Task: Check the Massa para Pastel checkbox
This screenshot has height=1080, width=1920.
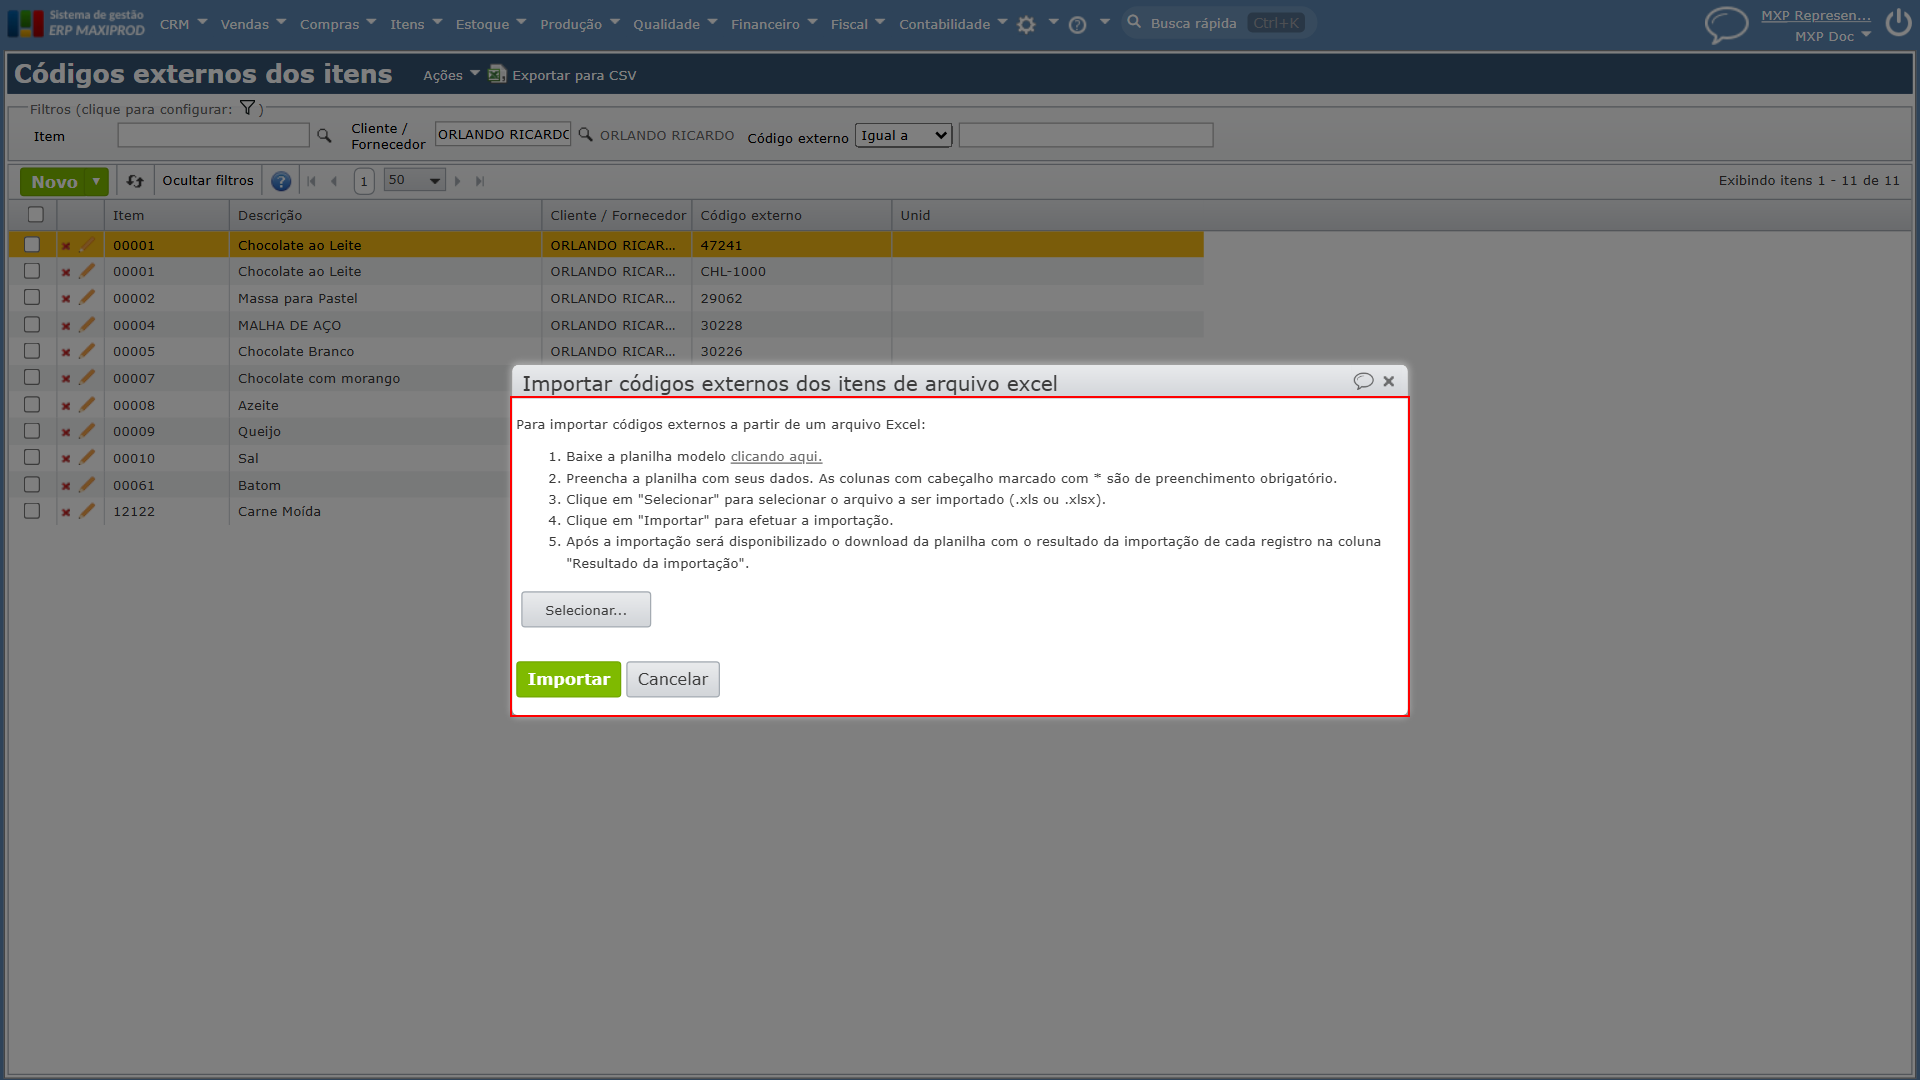Action: pos(32,298)
